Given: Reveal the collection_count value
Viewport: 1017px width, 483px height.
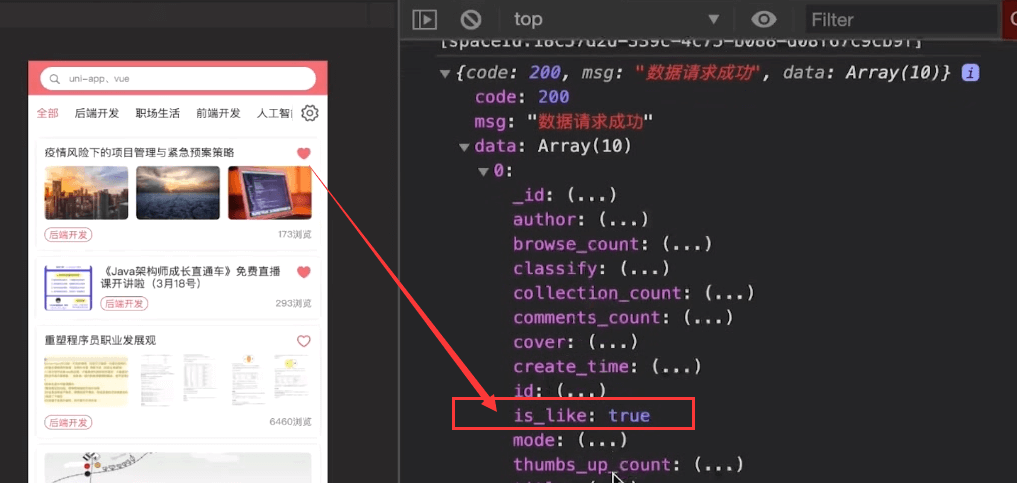Looking at the screenshot, I should click(x=729, y=293).
